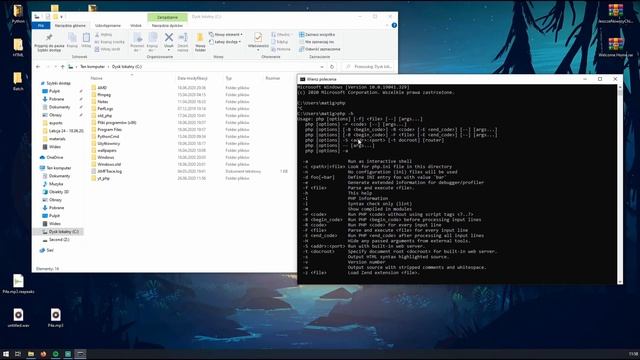Select the Second (Z:) drive in sidebar

point(56,240)
